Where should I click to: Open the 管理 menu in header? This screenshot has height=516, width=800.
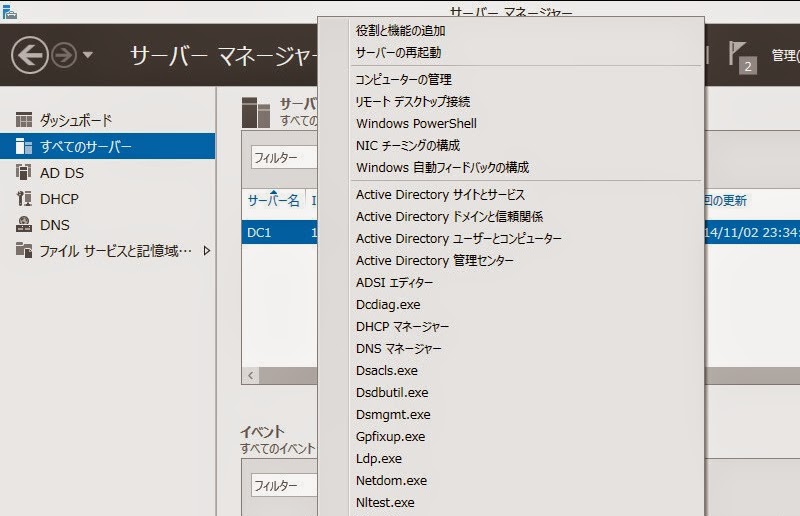pyautogui.click(x=785, y=55)
